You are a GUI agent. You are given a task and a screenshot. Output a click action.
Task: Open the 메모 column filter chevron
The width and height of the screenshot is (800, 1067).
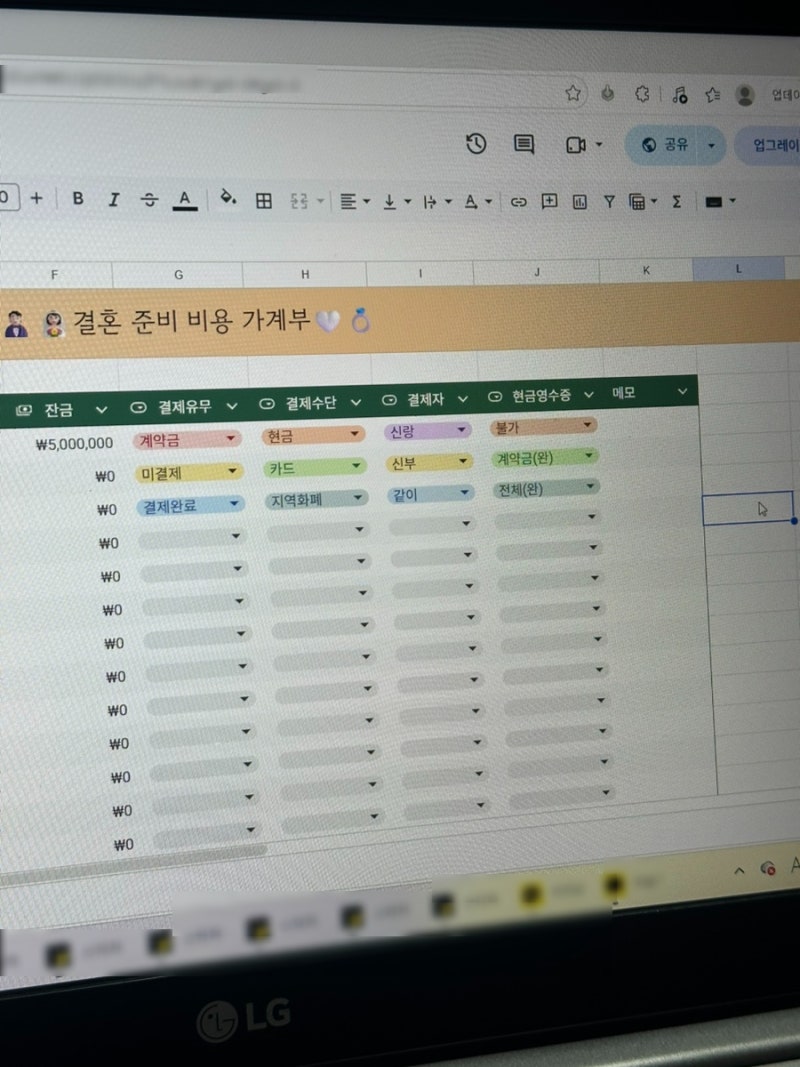point(682,391)
